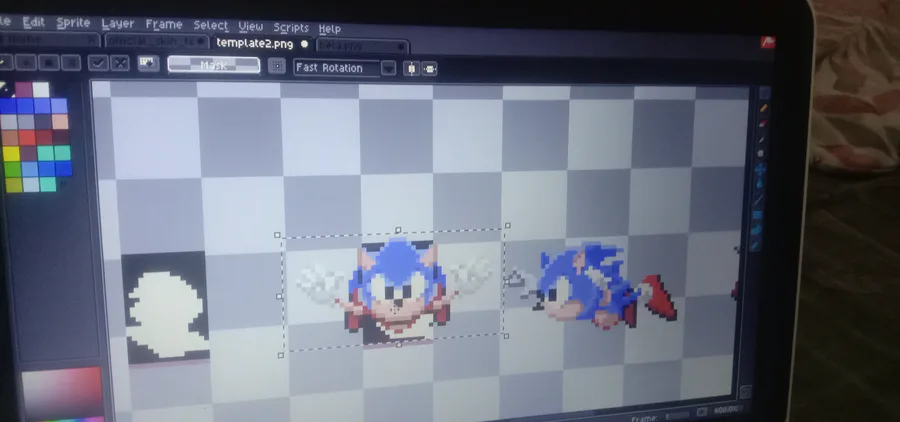The width and height of the screenshot is (900, 422).
Task: Select the Rectangular Marquee tool
Action: point(765,94)
